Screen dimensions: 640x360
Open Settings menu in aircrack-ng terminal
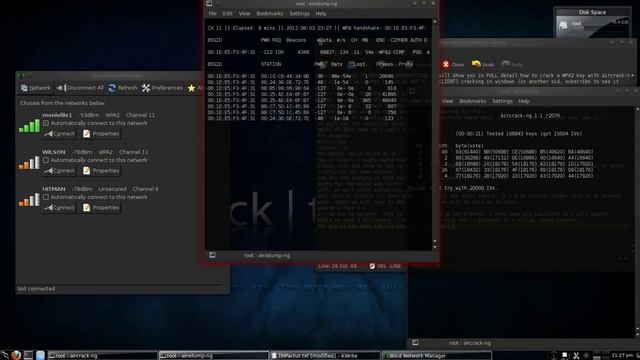pyautogui.click(x=502, y=101)
